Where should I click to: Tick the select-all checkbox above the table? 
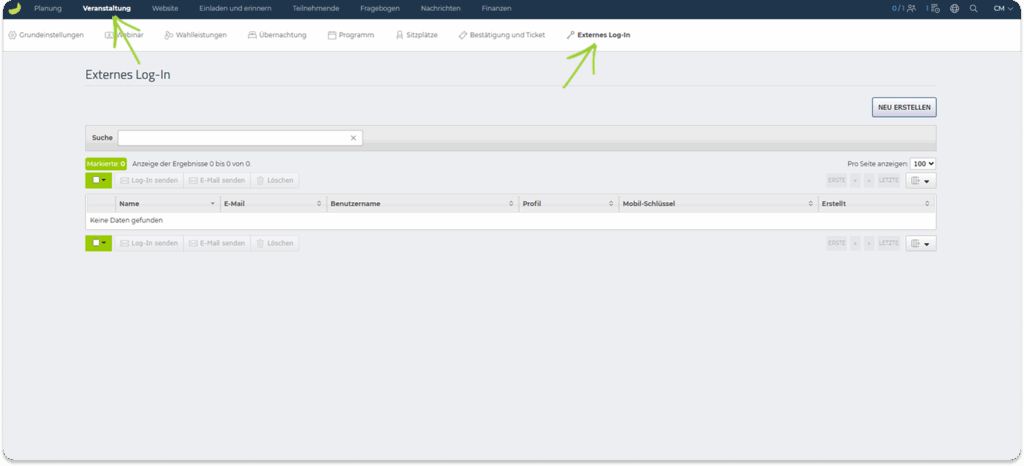coord(95,181)
